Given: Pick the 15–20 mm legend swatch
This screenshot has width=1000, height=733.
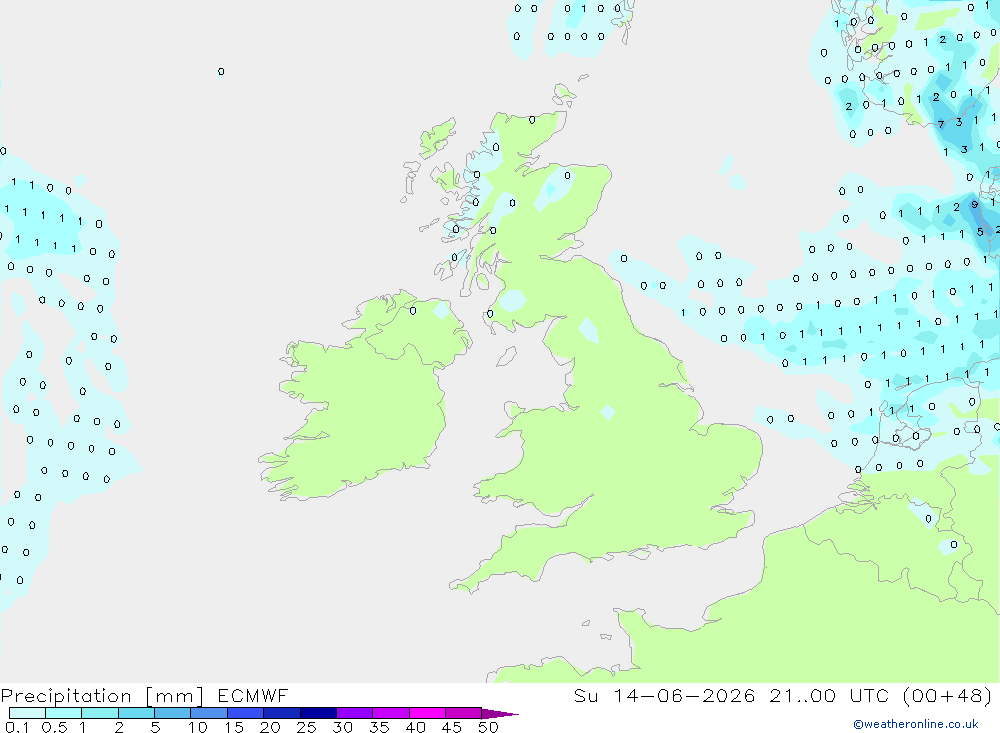Looking at the screenshot, I should (x=246, y=713).
